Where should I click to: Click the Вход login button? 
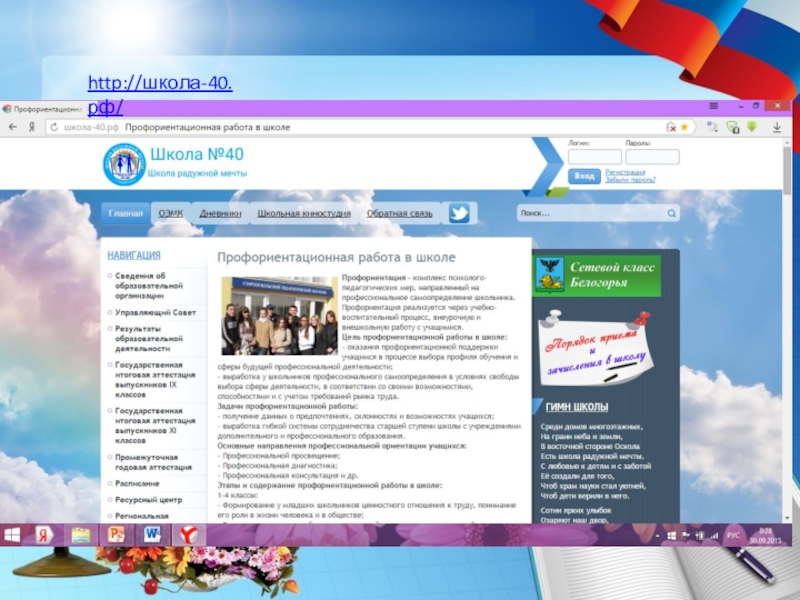(584, 176)
